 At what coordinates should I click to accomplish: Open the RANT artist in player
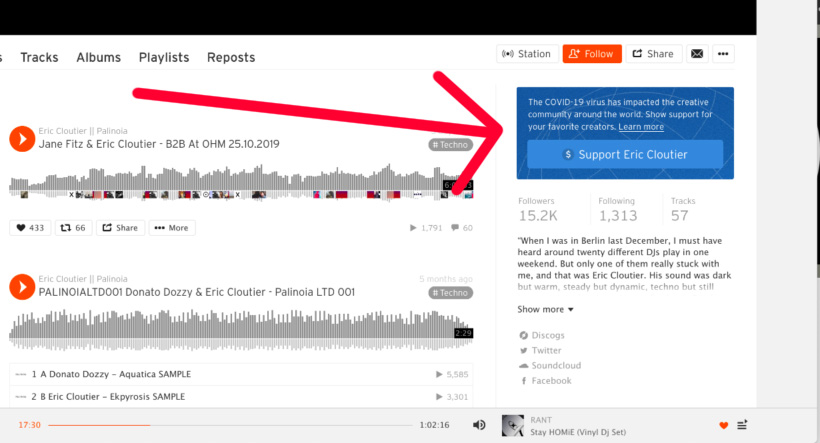[x=541, y=420]
